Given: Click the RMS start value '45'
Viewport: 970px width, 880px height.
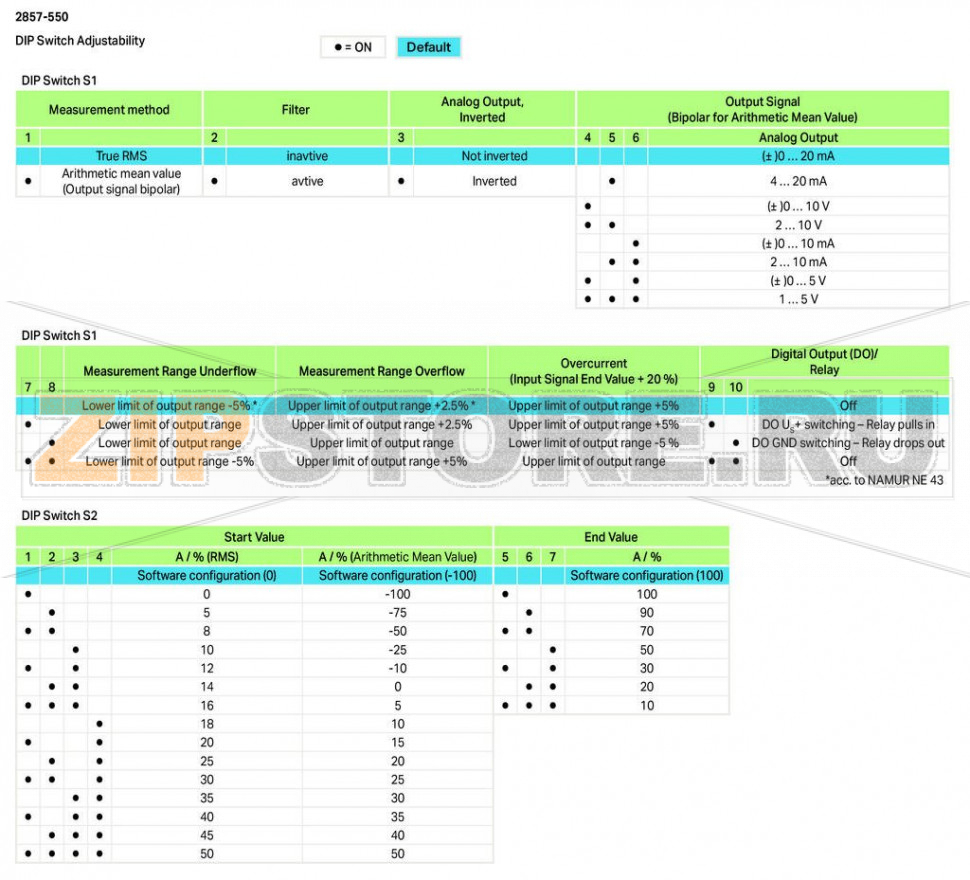Looking at the screenshot, I should click(x=207, y=835).
